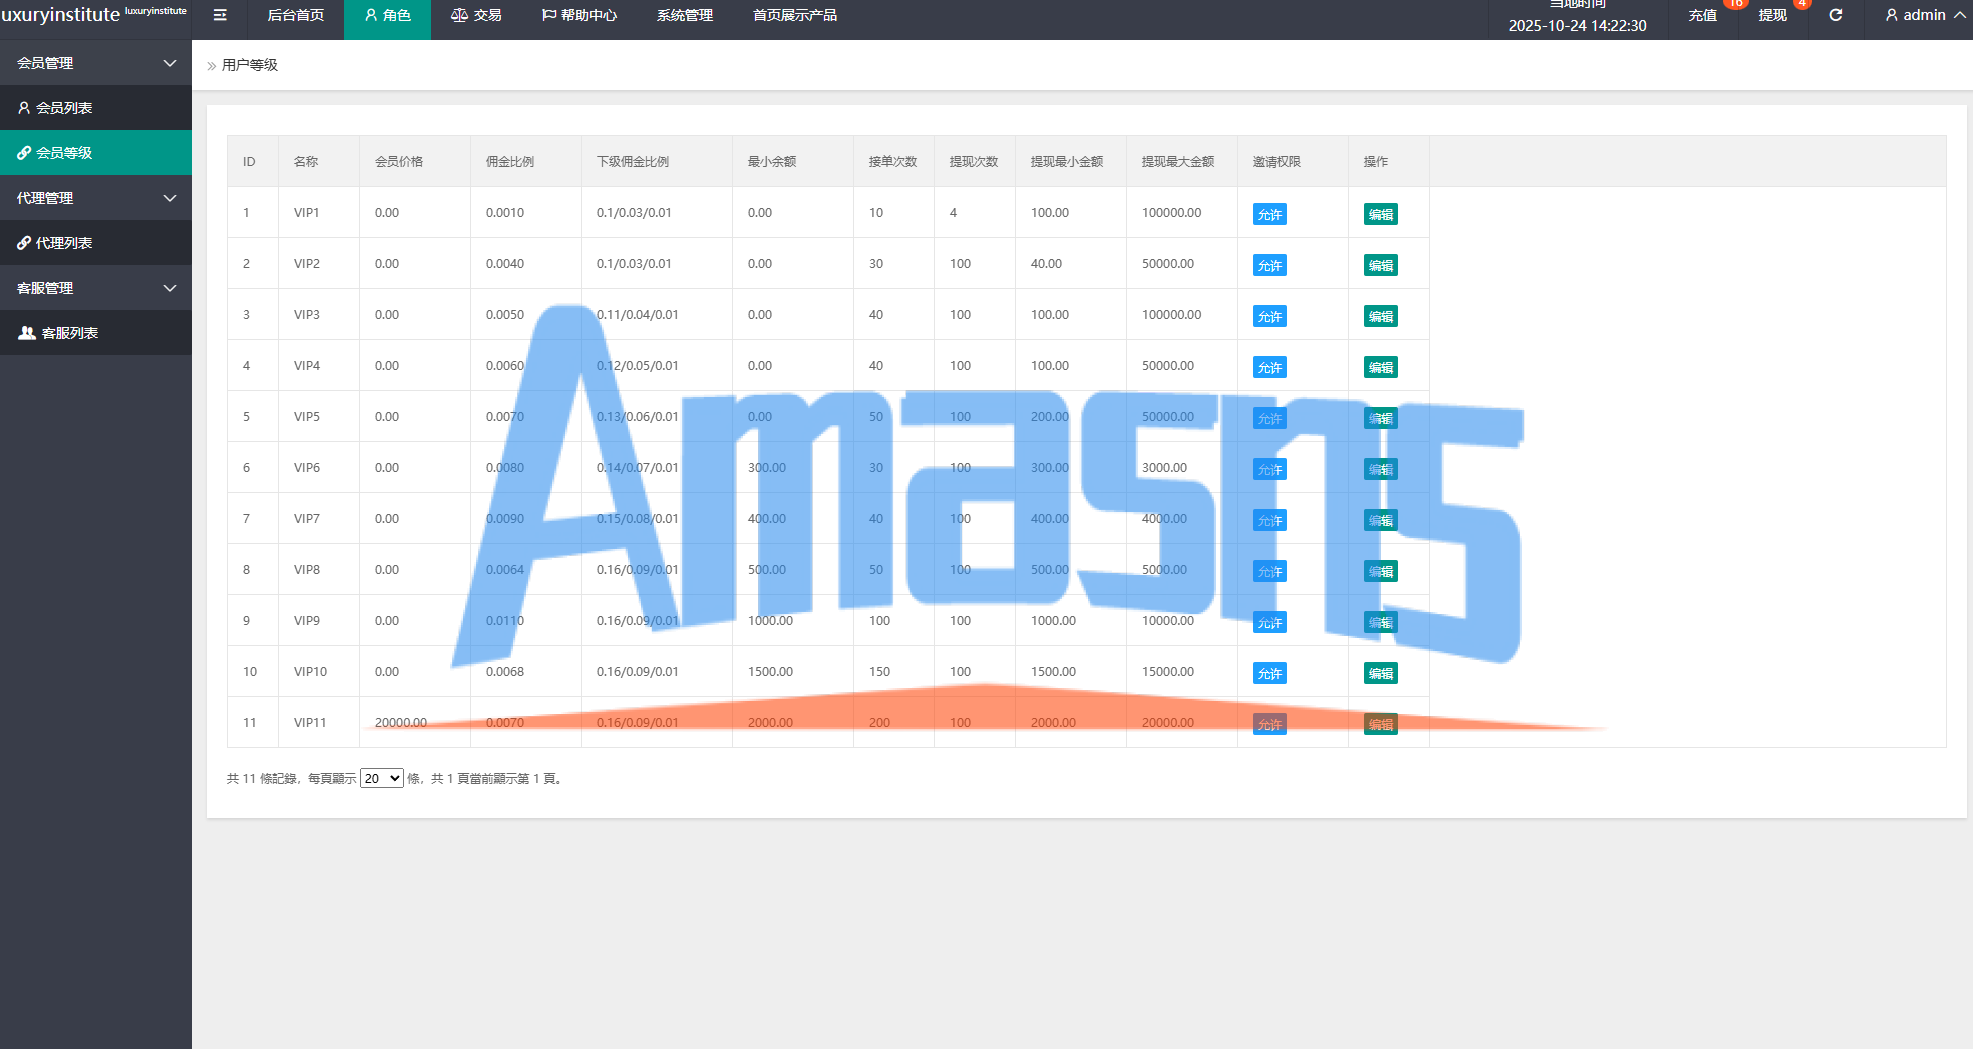Click the people icon beside 客服列表
The image size is (1973, 1049).
coord(27,333)
